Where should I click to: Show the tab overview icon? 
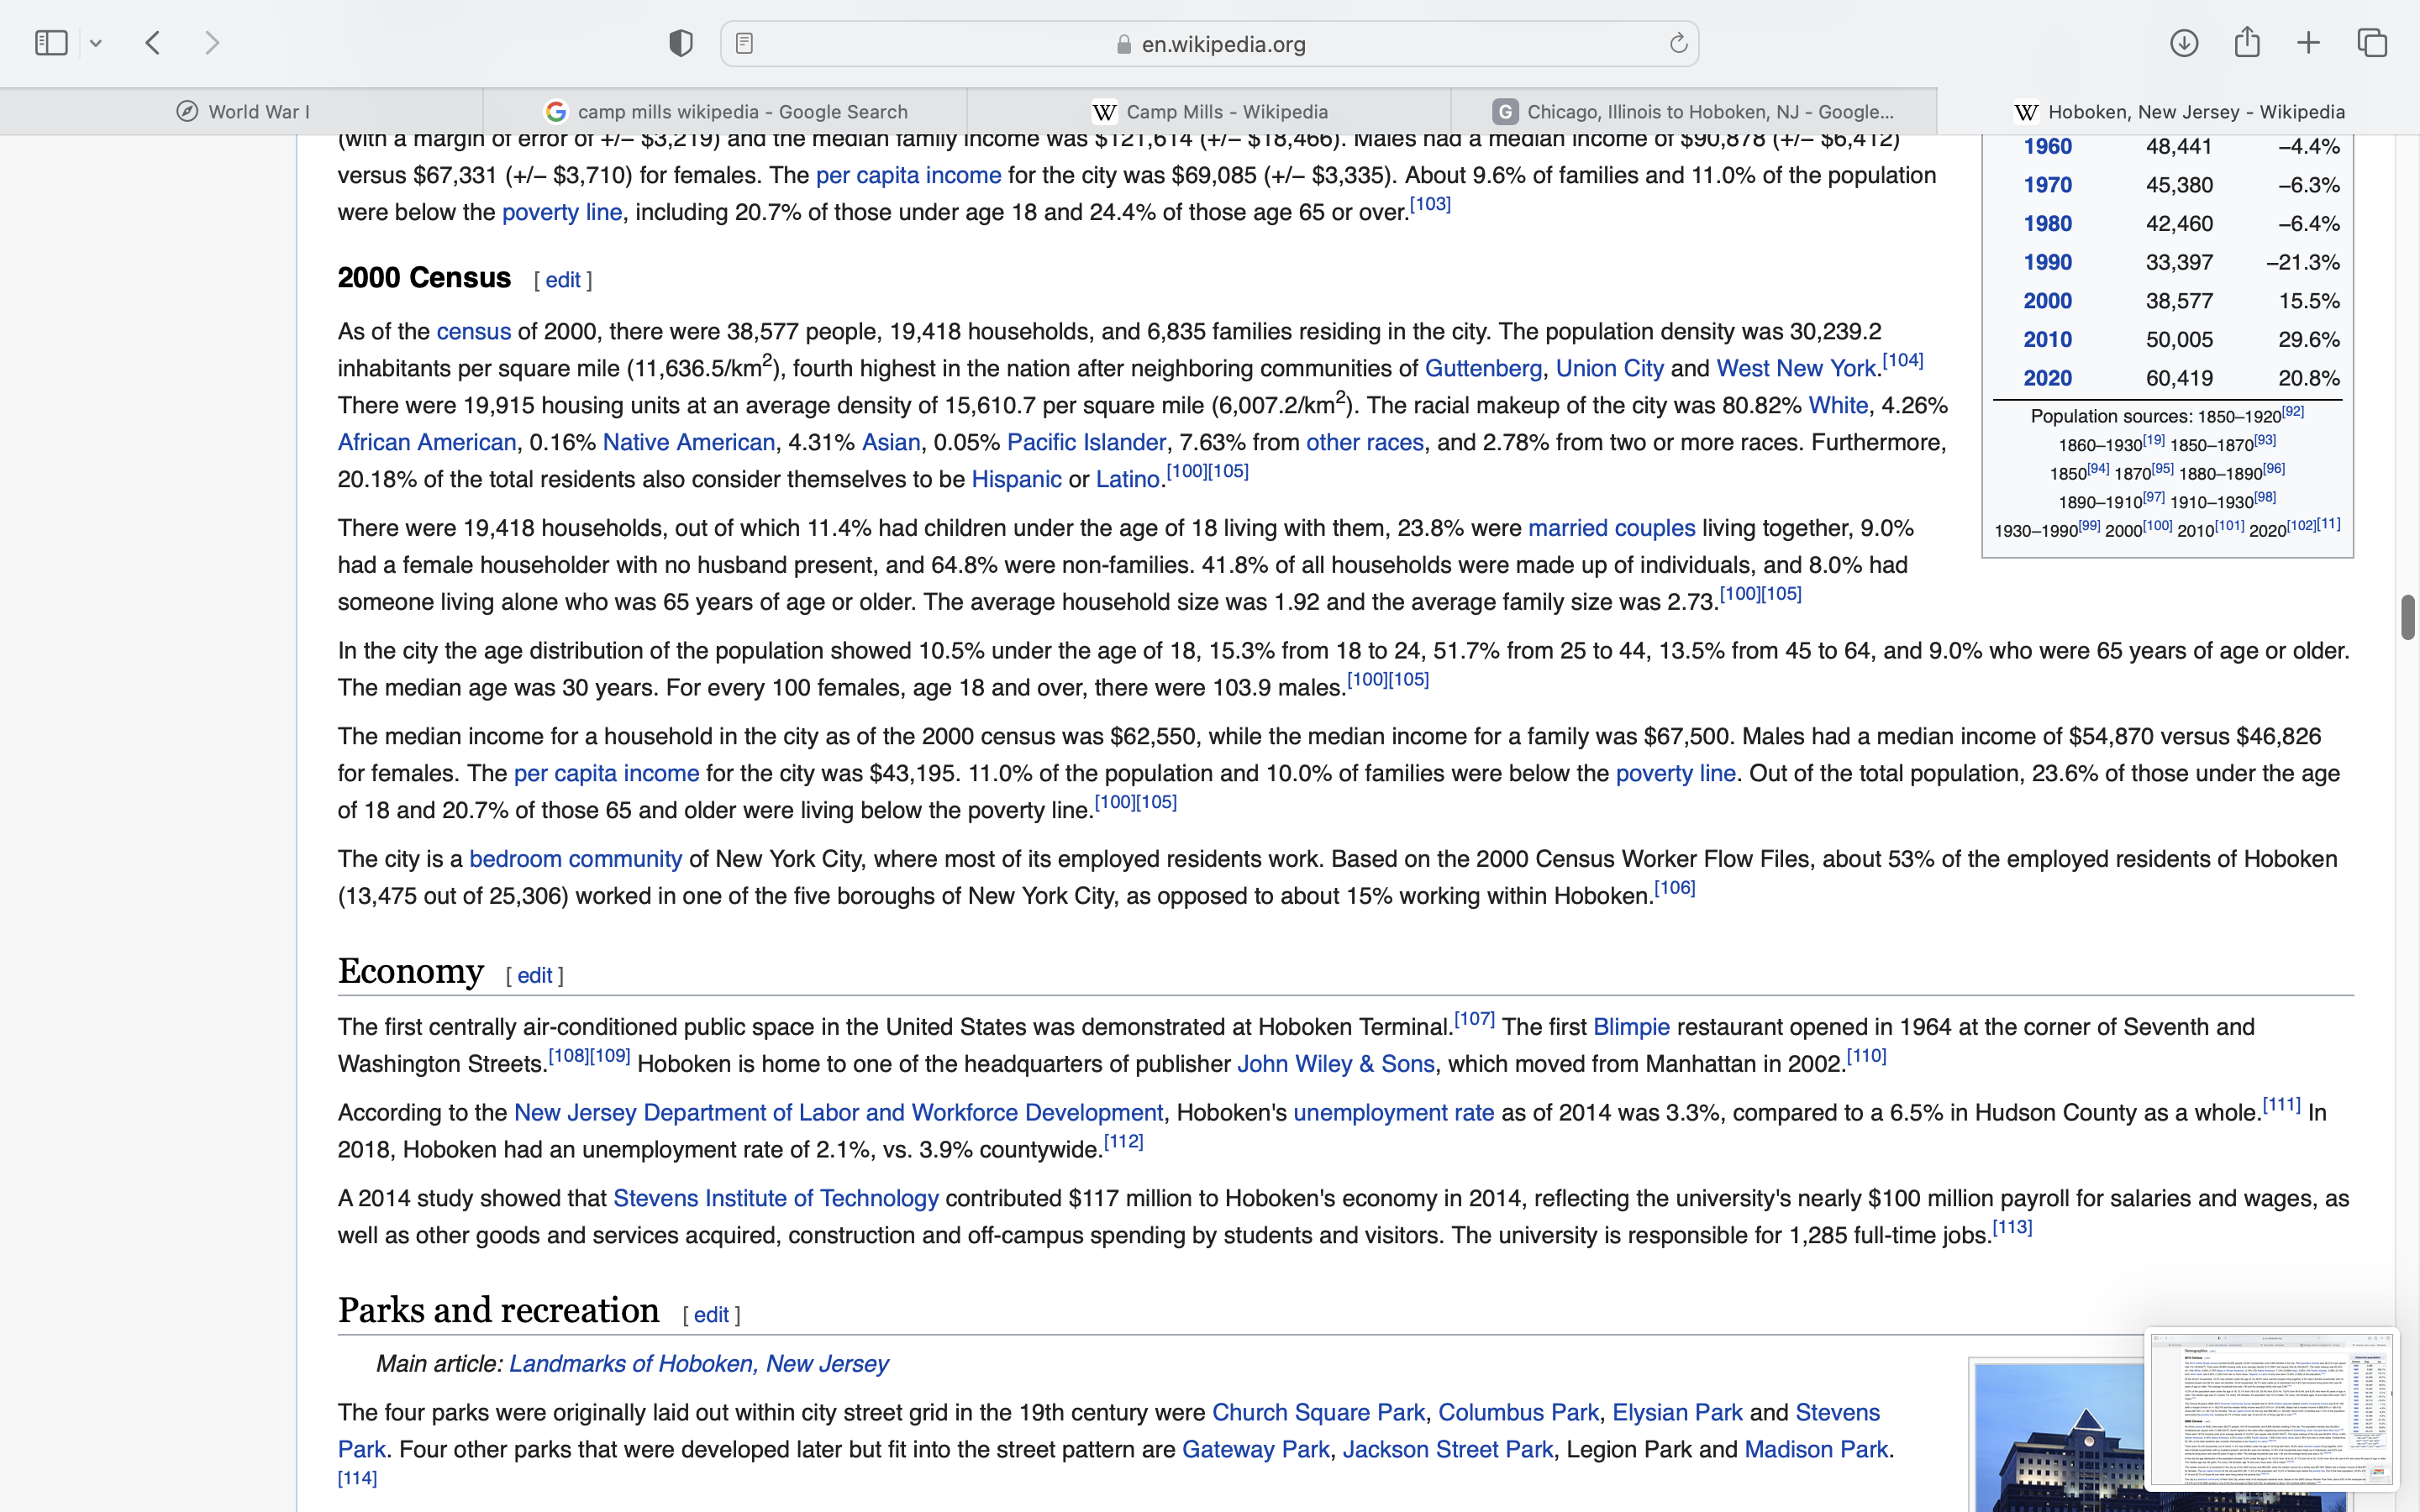(x=2373, y=43)
